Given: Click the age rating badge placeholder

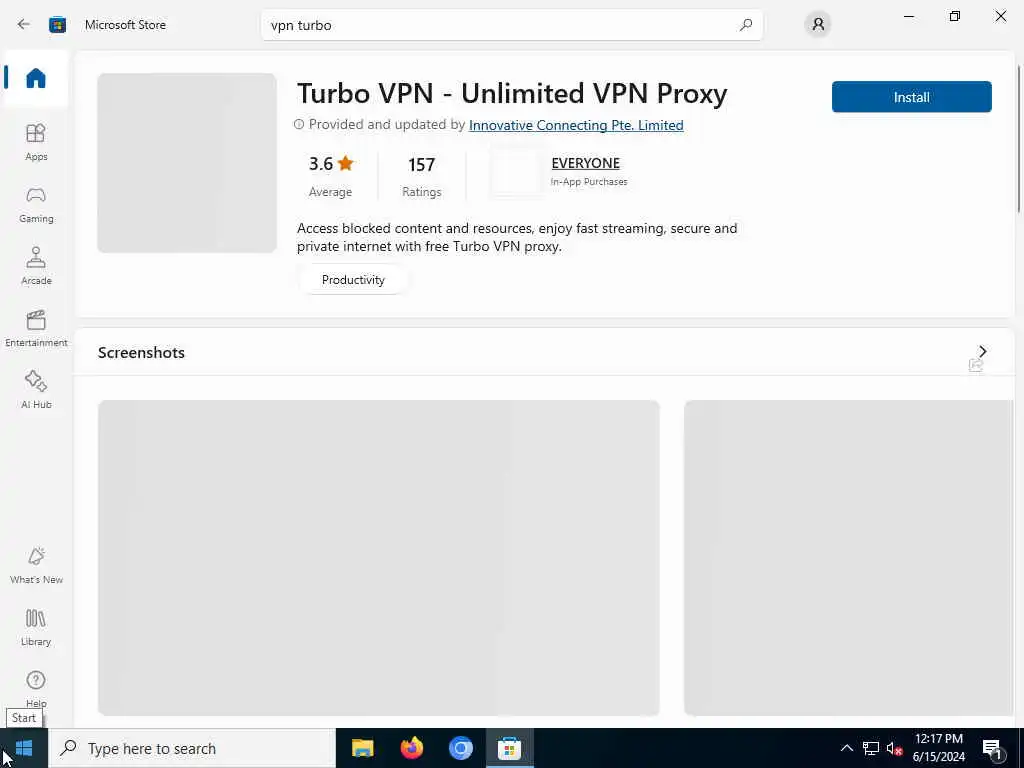Looking at the screenshot, I should [515, 173].
